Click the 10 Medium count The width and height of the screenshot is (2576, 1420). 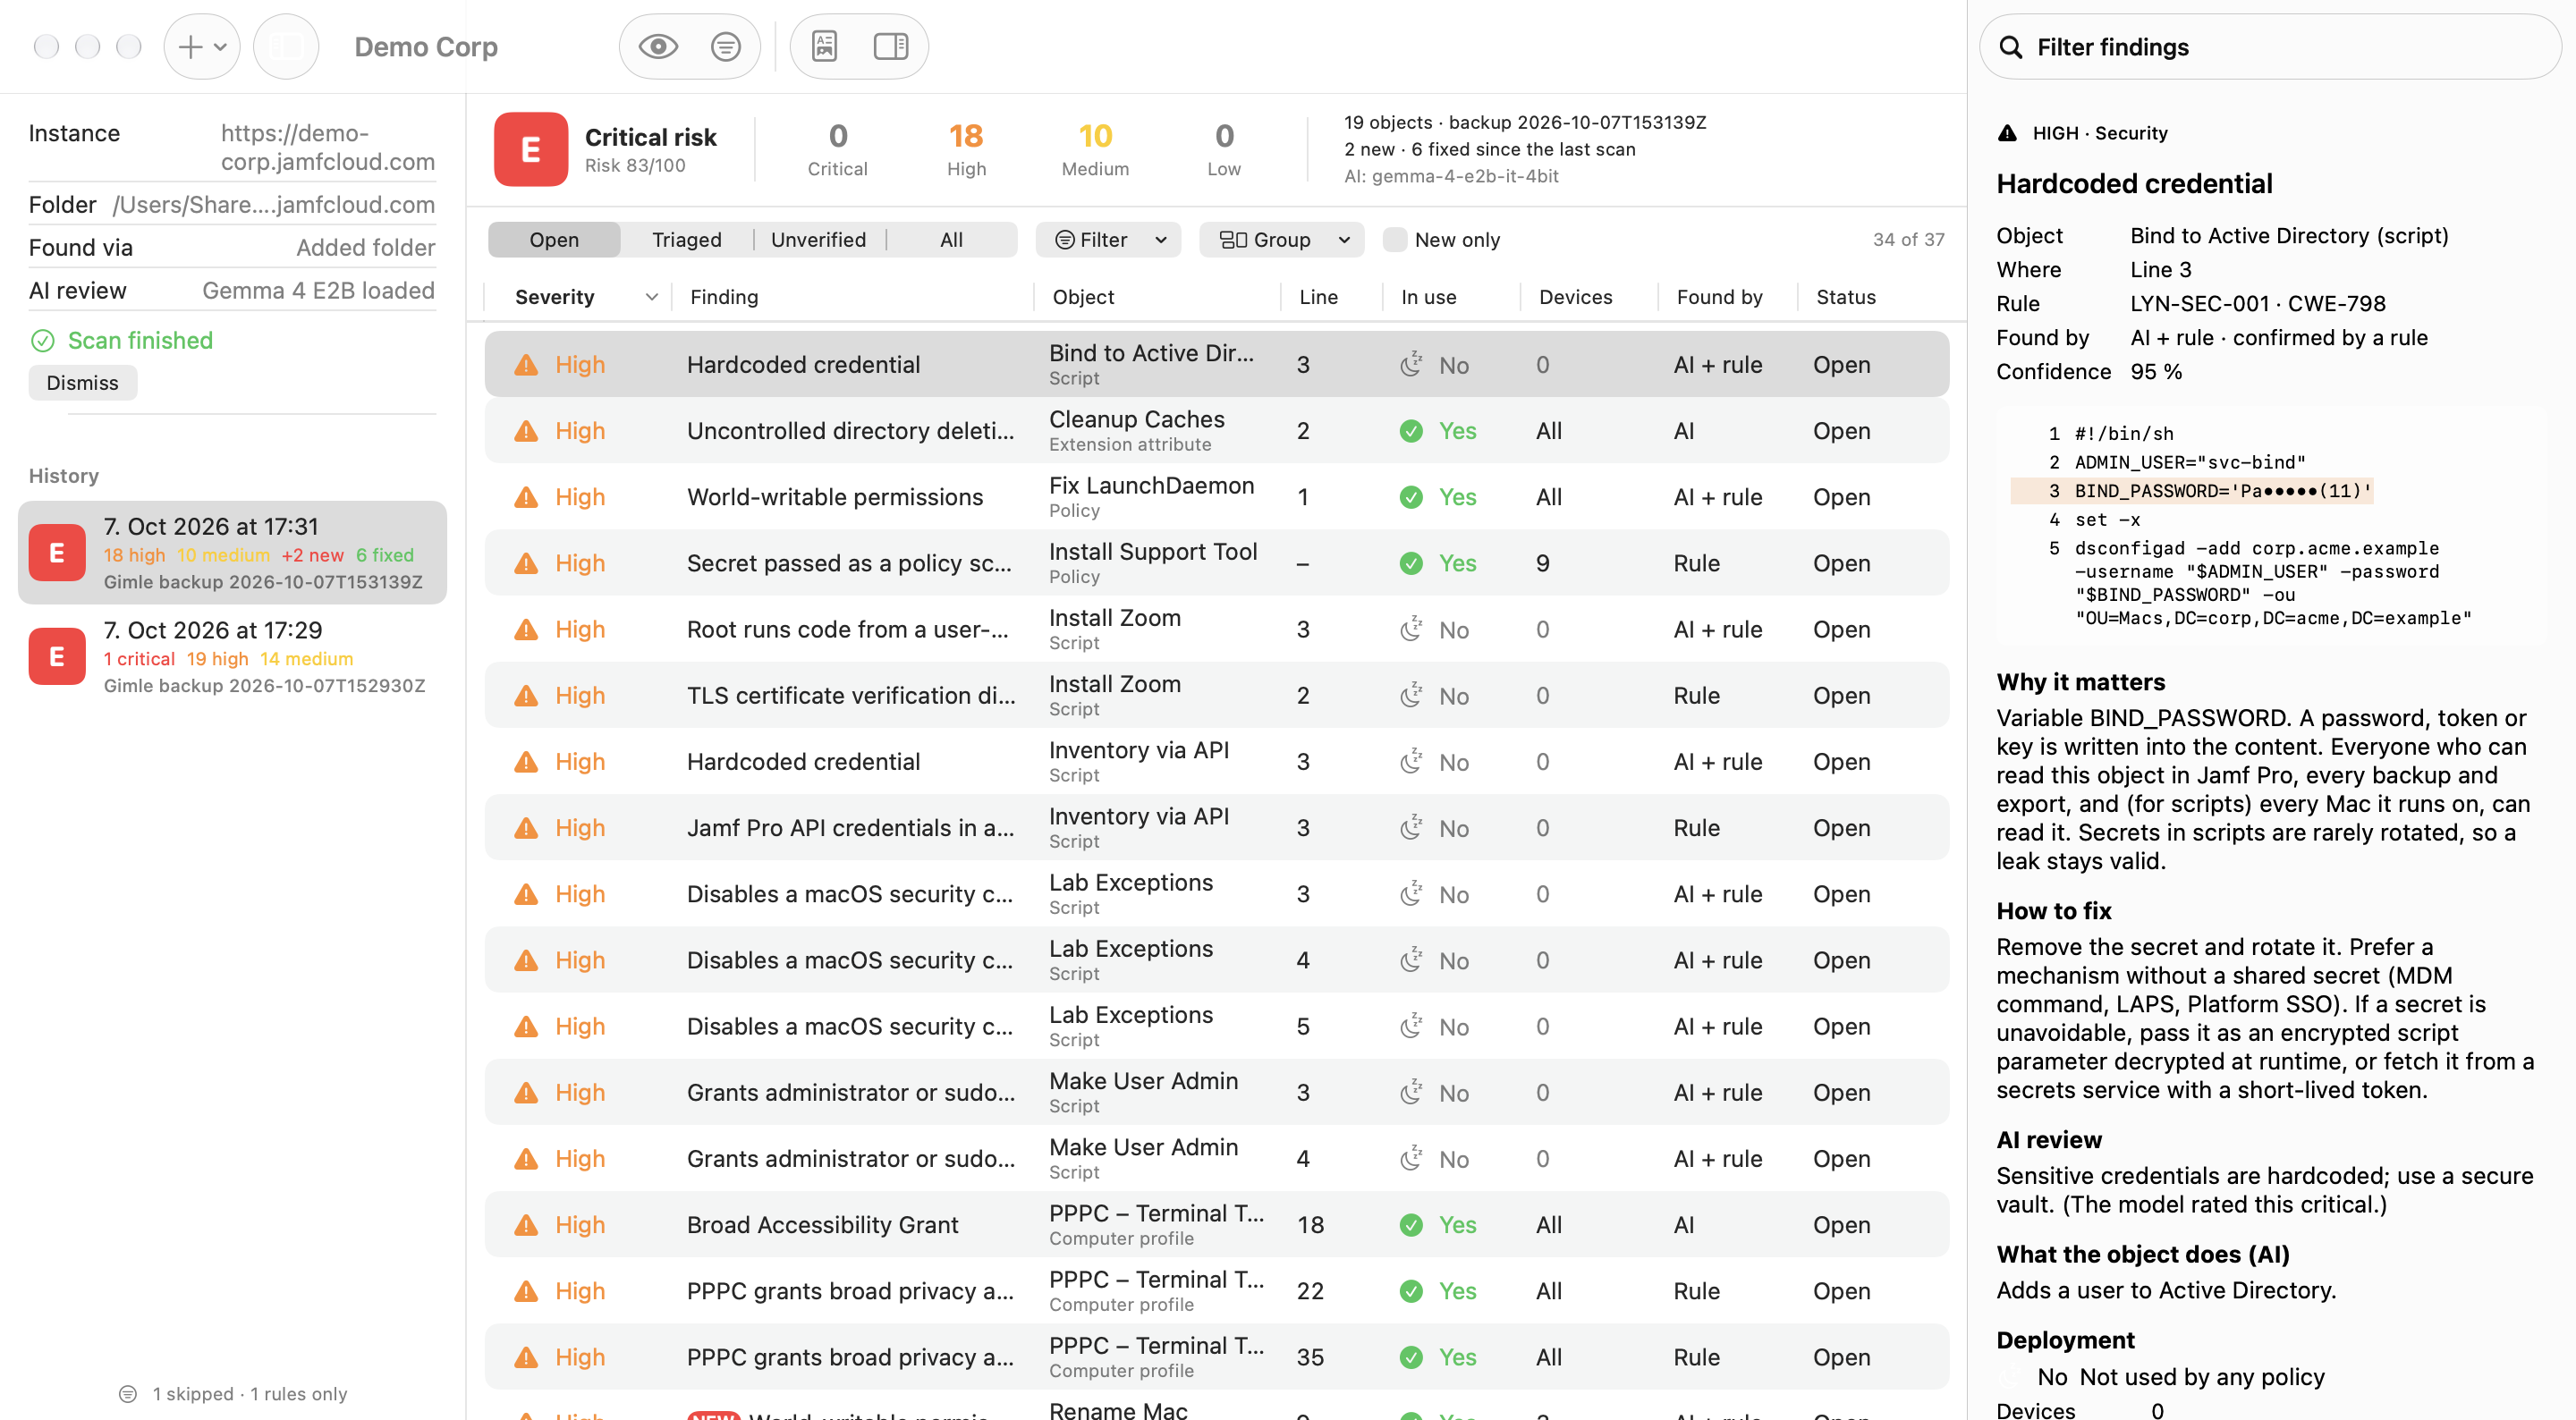tap(1095, 150)
